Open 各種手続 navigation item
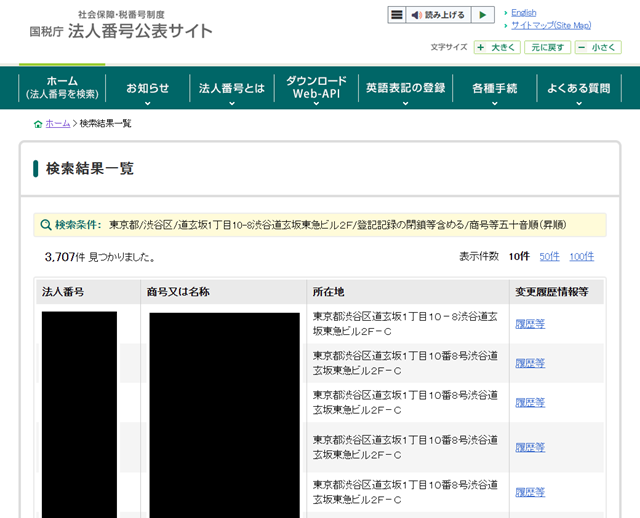 click(x=494, y=88)
